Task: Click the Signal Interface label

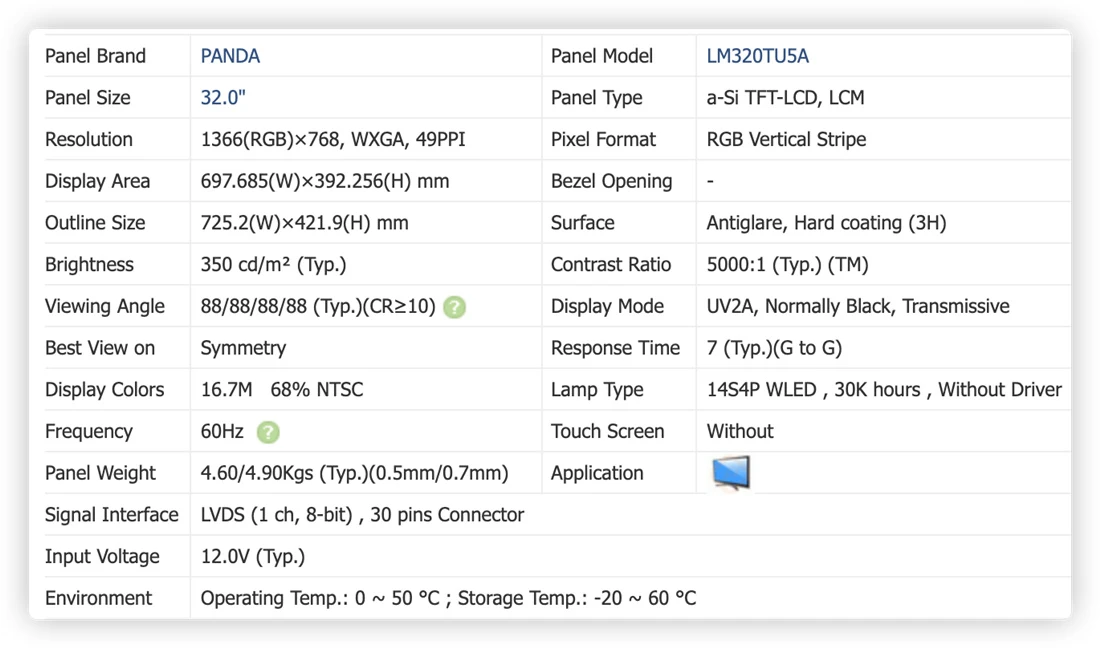Action: tap(112, 515)
